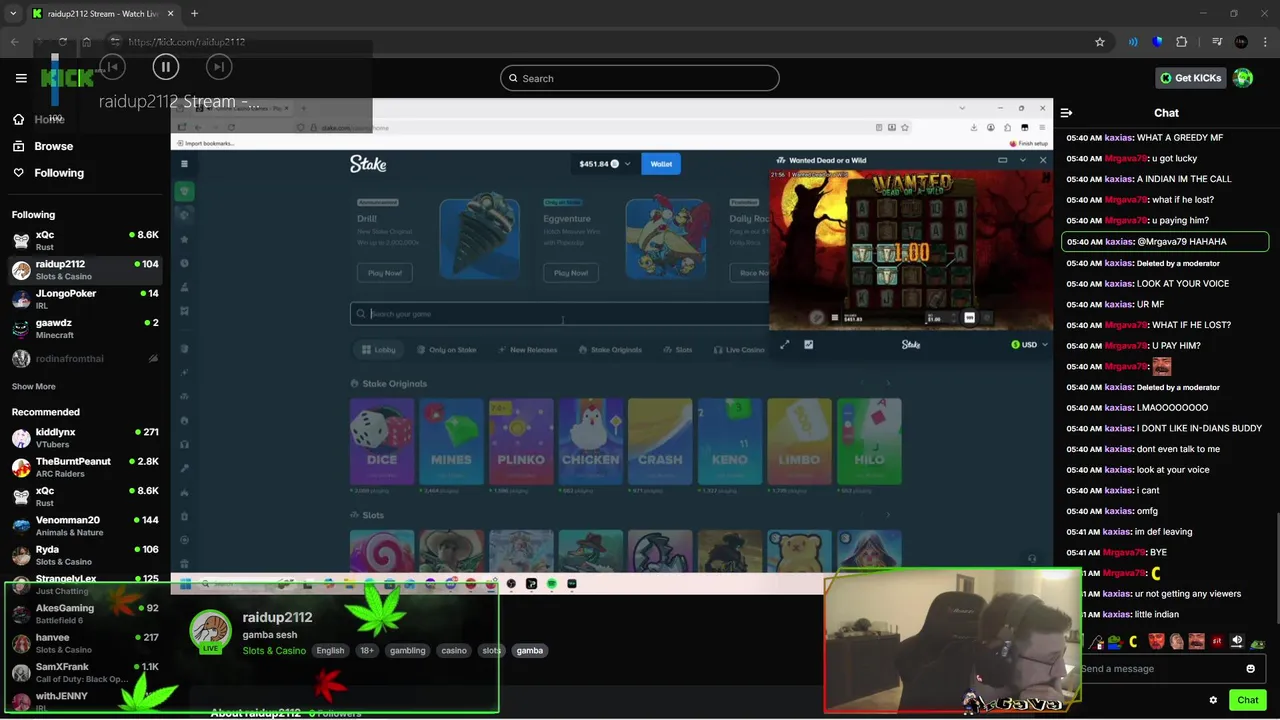Select raidup2112 channel in Following list

point(85,270)
